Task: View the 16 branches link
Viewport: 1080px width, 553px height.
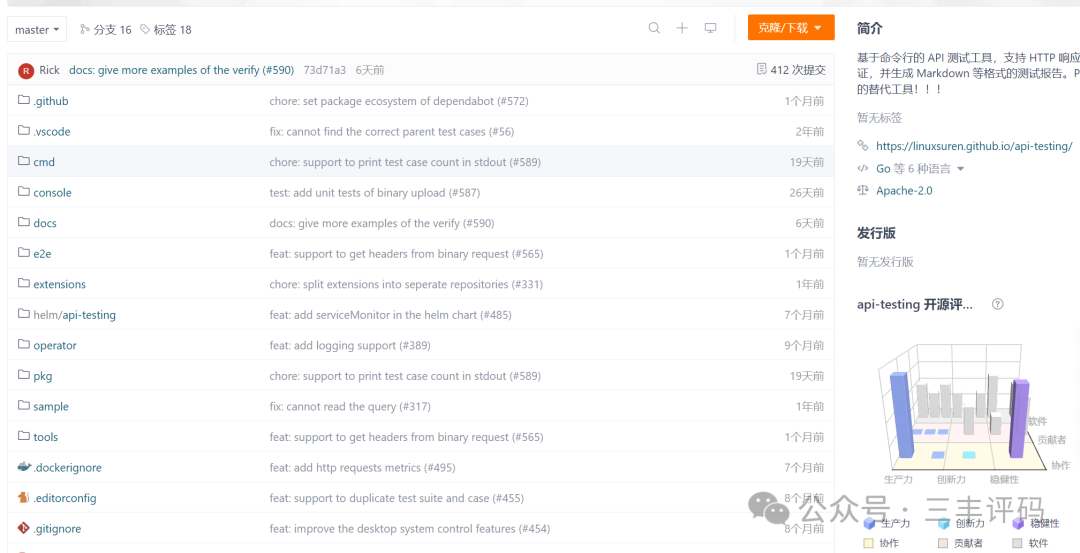Action: (112, 30)
